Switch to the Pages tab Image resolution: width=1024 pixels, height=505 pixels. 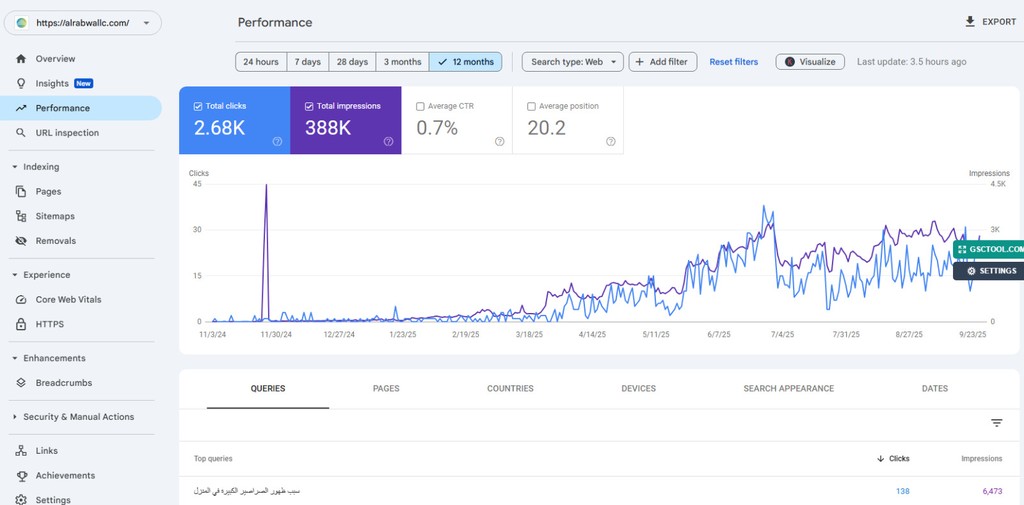coord(385,388)
